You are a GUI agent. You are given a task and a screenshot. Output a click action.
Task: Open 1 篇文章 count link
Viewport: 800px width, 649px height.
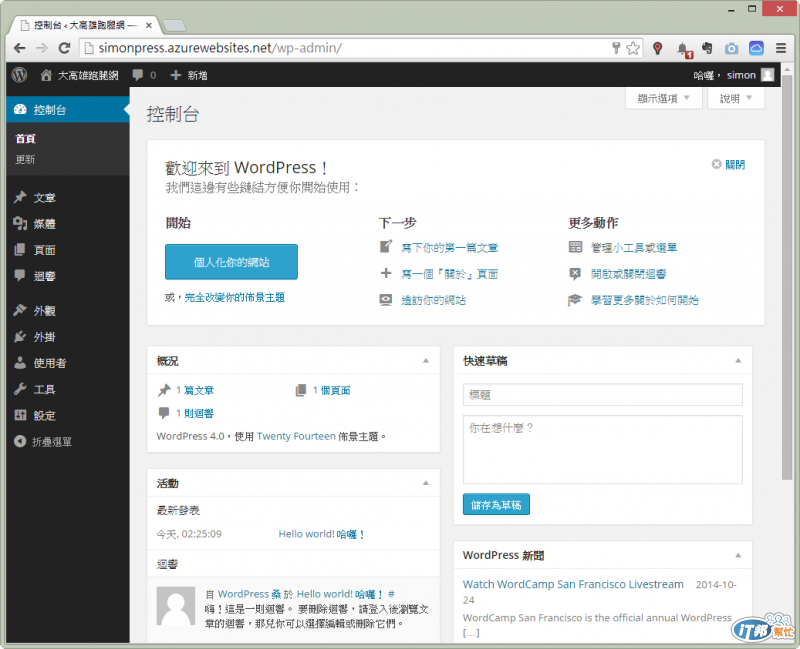195,390
